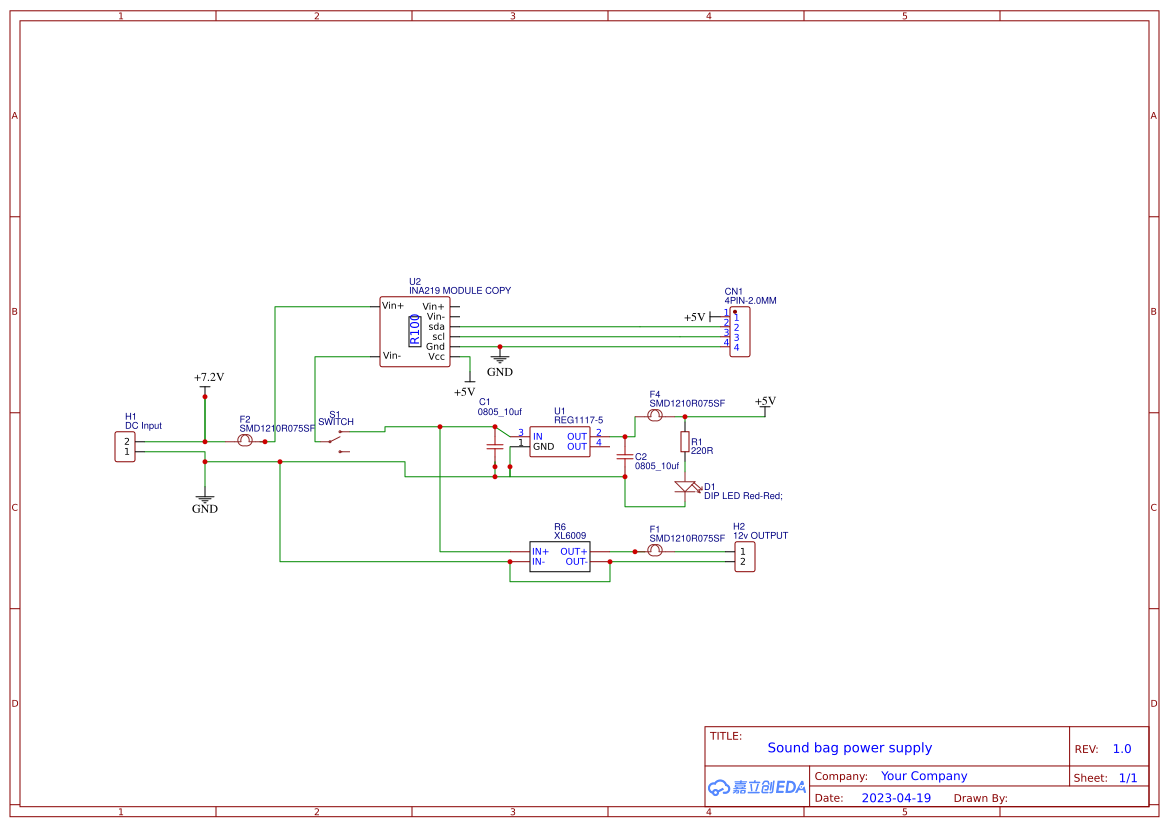Click the U1 REG1117-5 regulator symbol
Viewport: 1169px width, 827px height.
pyautogui.click(x=561, y=440)
